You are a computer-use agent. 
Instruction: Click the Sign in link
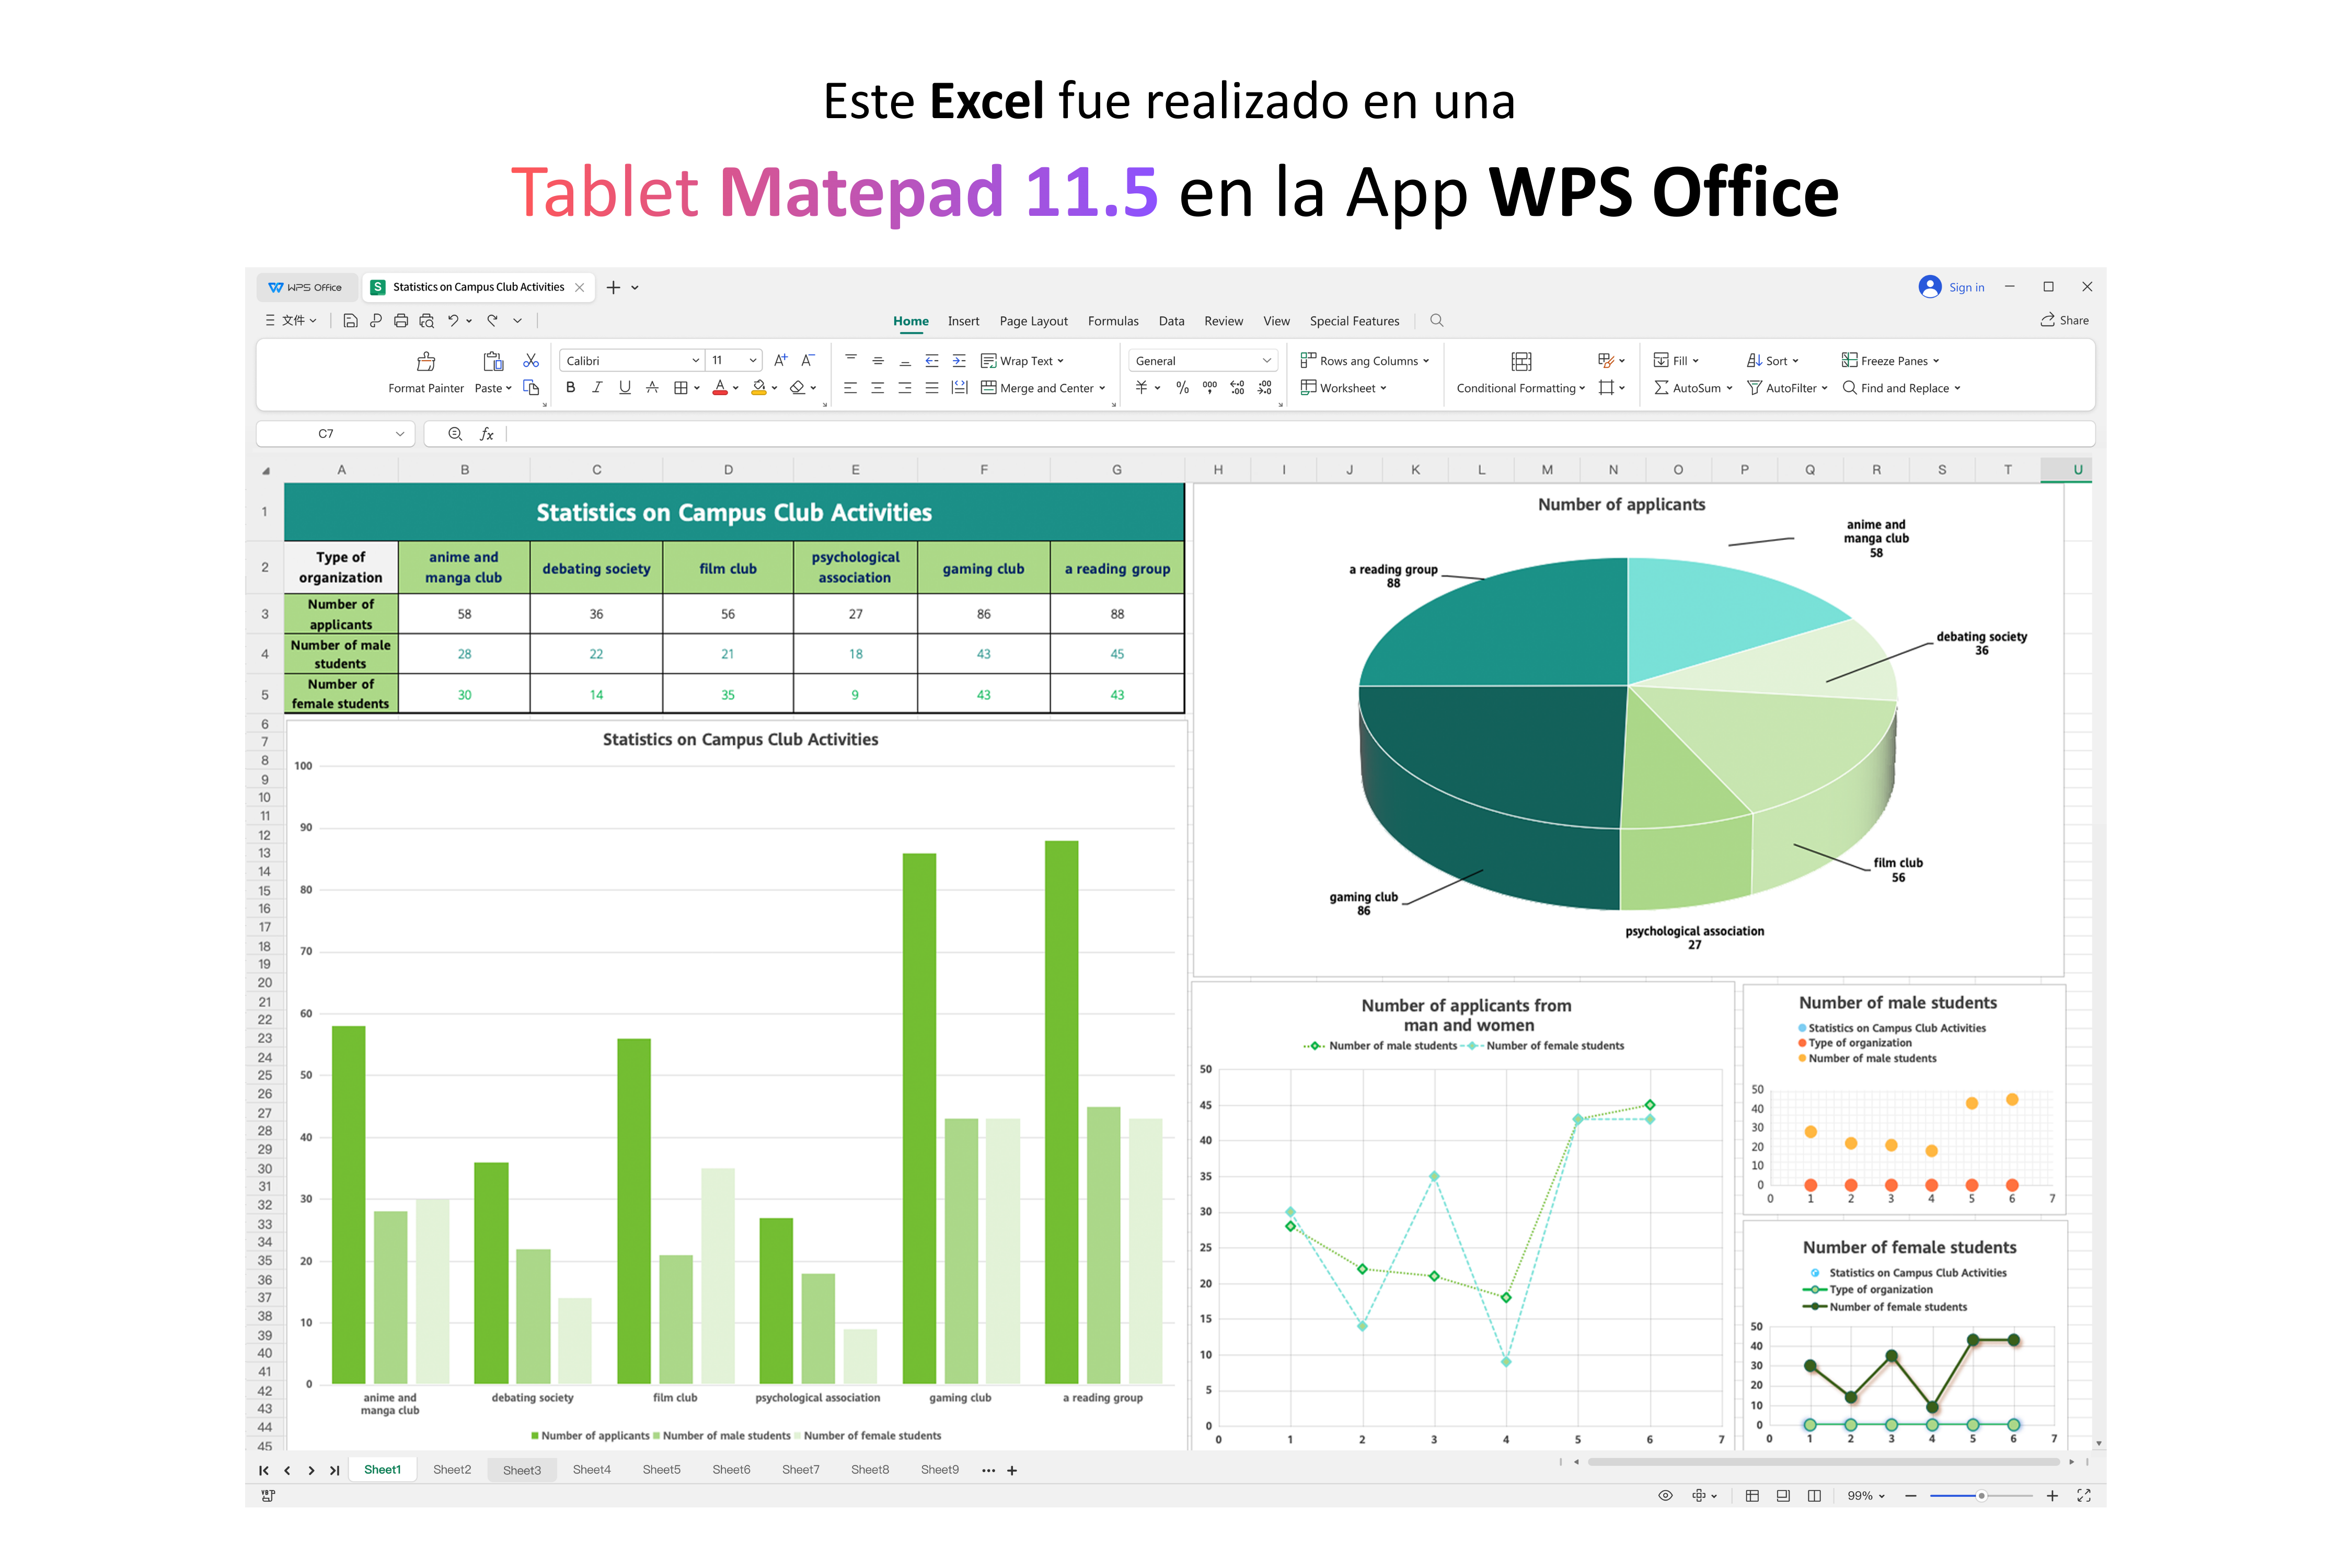pyautogui.click(x=1966, y=287)
